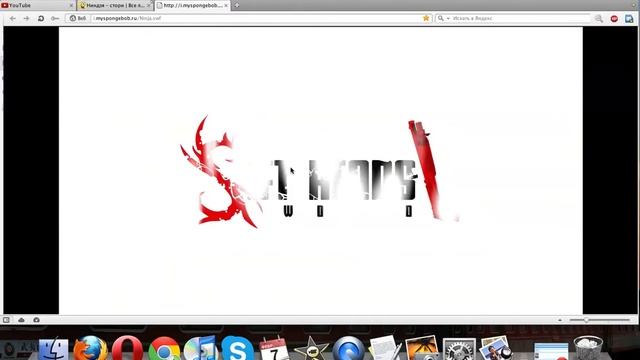This screenshot has height=360, width=640.
Task: Click the red ad-block extension icon
Action: click(614, 18)
